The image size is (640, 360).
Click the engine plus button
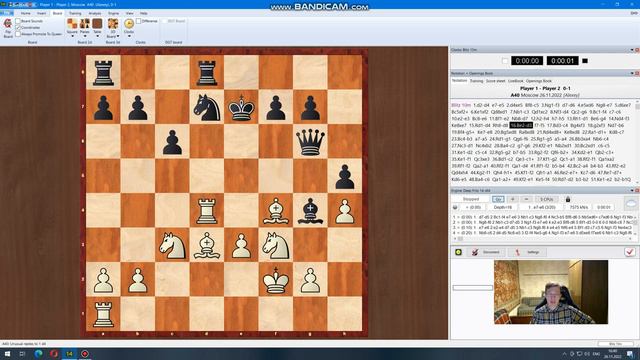513,199
